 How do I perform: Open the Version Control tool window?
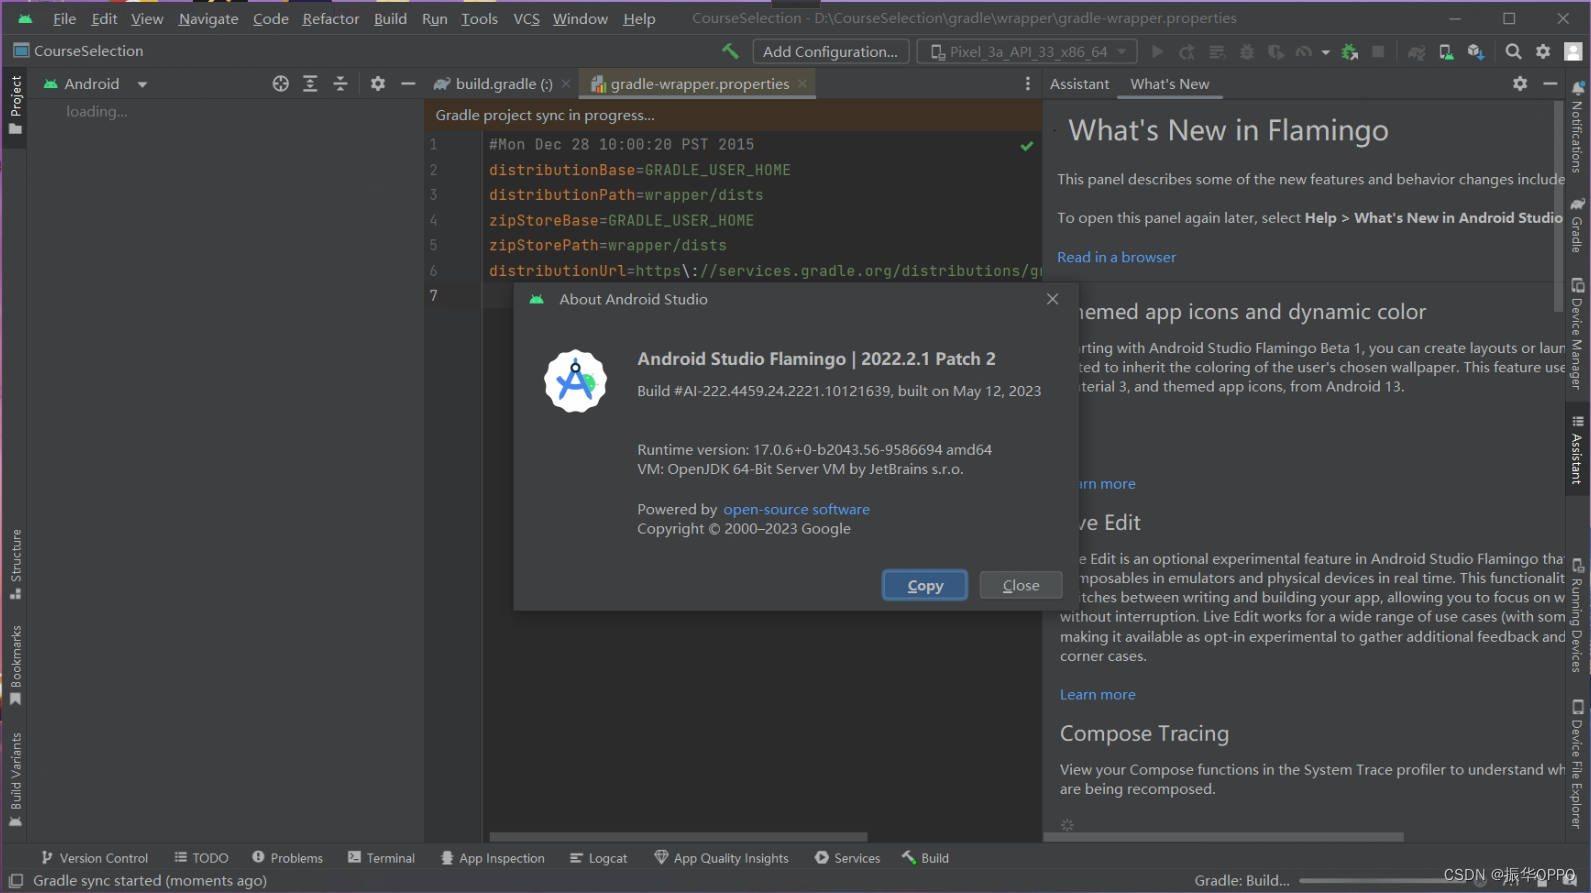pos(94,858)
